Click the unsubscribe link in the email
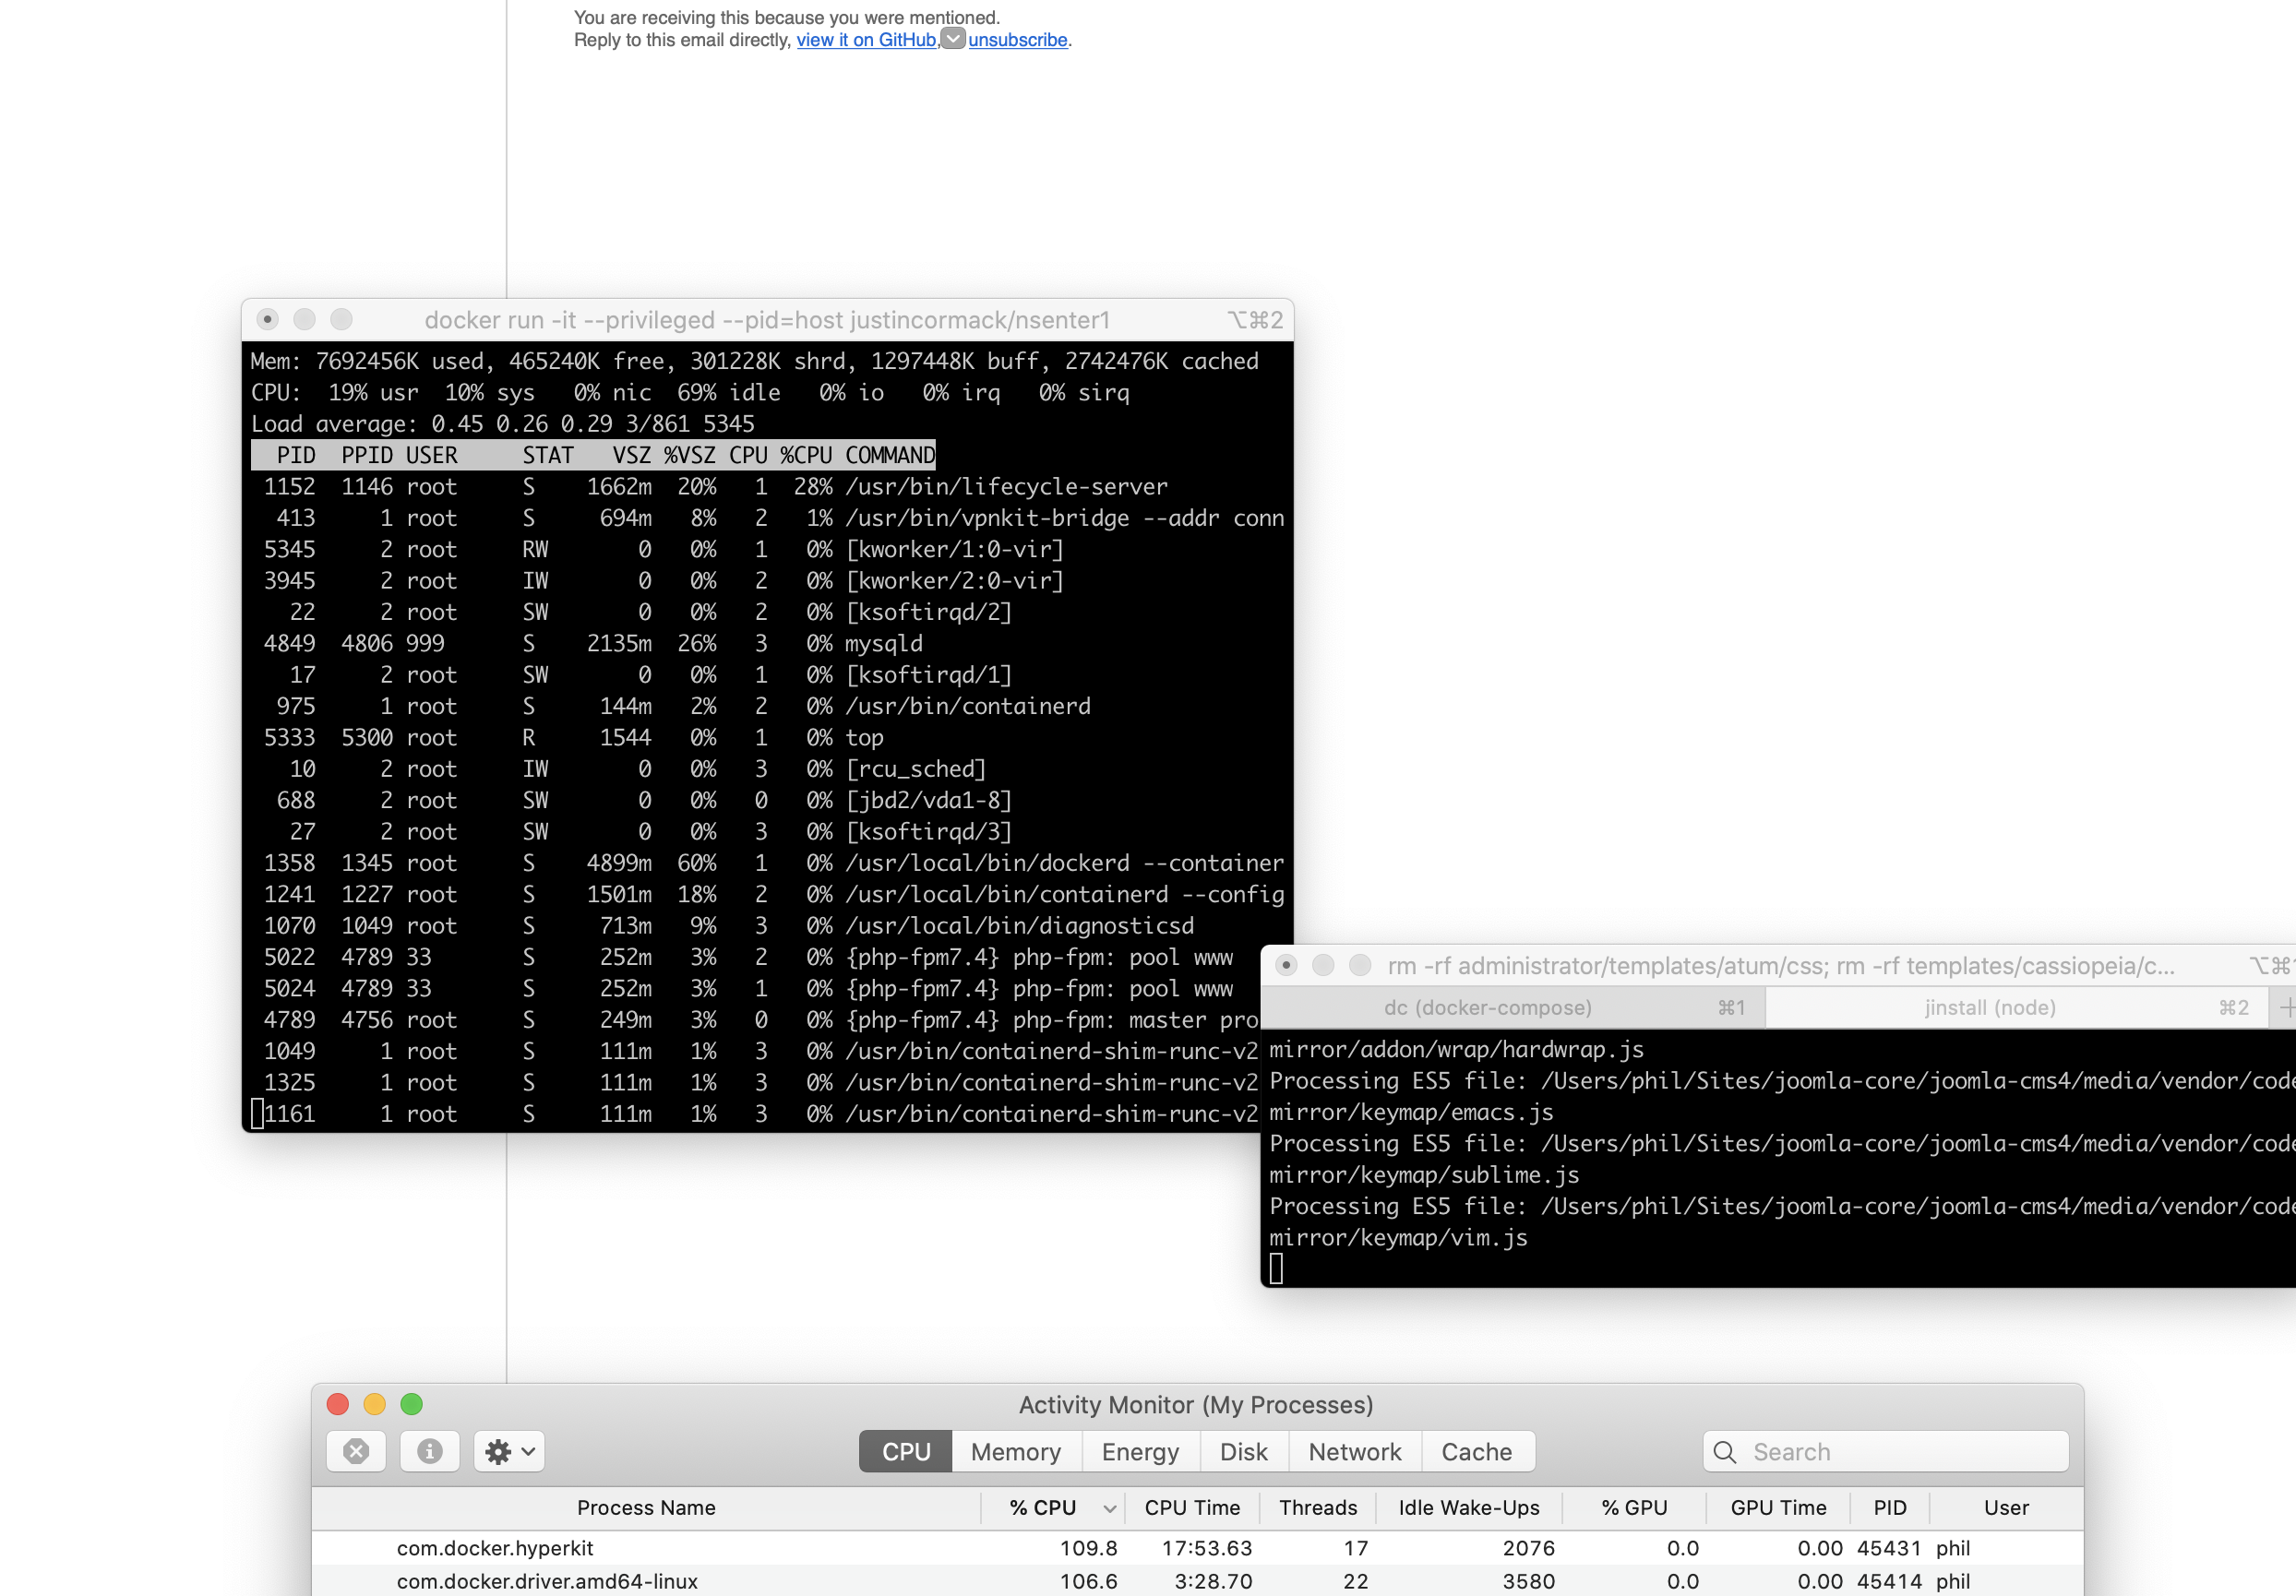This screenshot has width=2296, height=1596. click(x=1017, y=40)
